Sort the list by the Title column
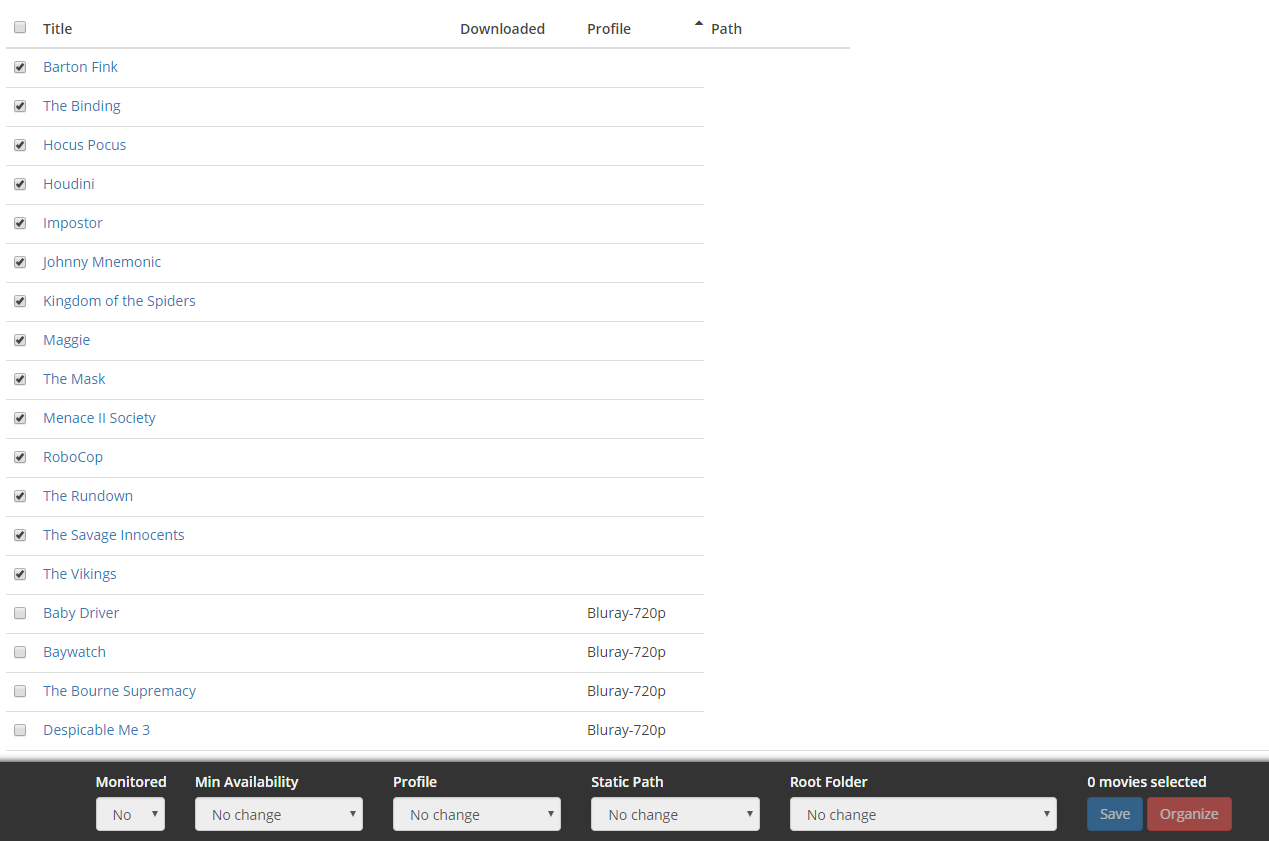Image resolution: width=1269 pixels, height=841 pixels. tap(57, 29)
